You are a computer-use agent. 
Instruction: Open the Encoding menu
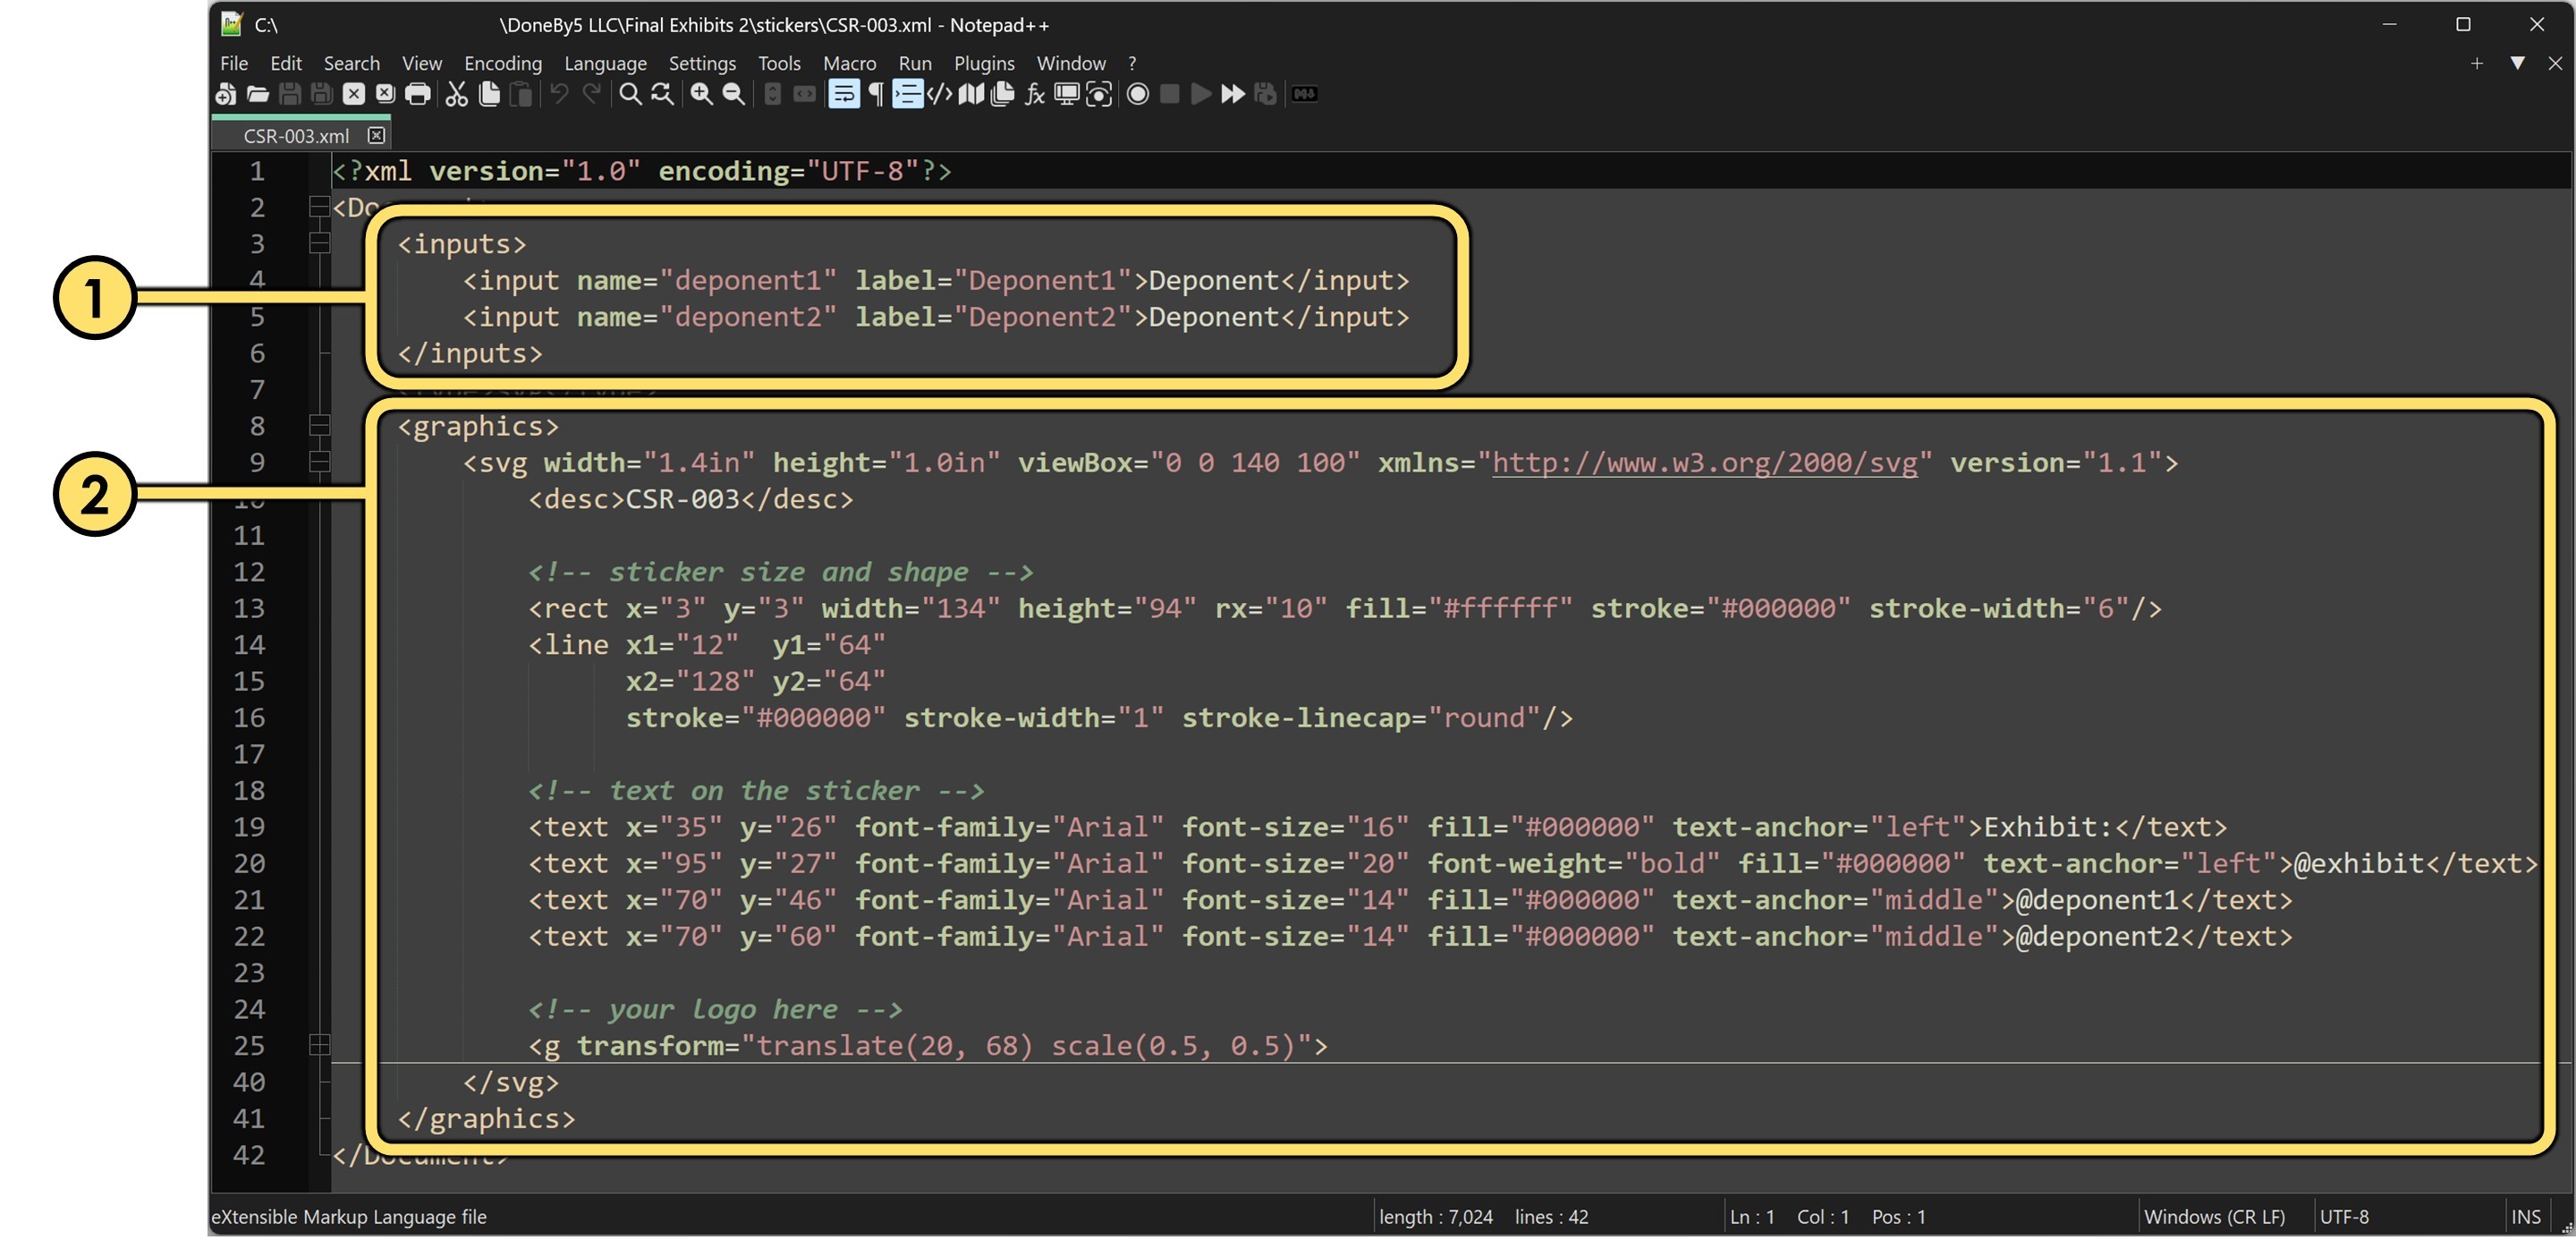coord(503,63)
